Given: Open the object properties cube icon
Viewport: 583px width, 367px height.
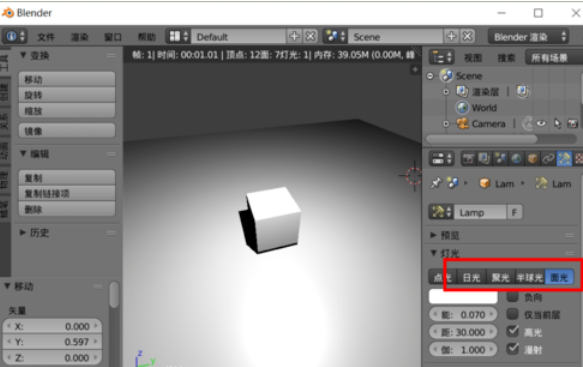Looking at the screenshot, I should click(532, 159).
